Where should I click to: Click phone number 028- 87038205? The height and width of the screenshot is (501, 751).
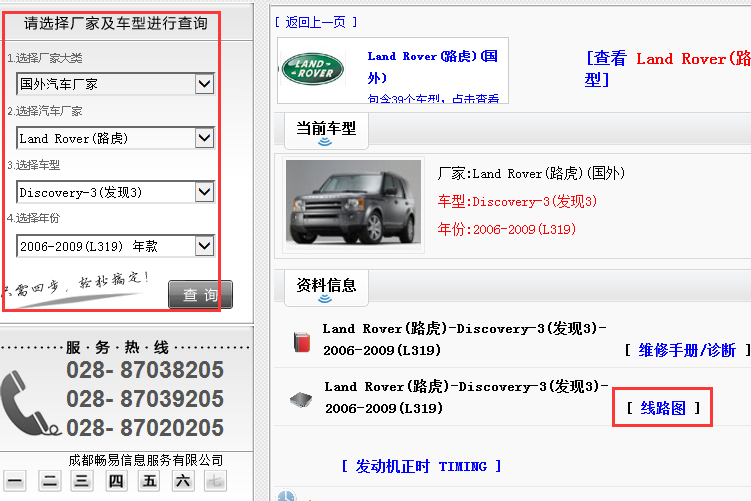coord(145,370)
